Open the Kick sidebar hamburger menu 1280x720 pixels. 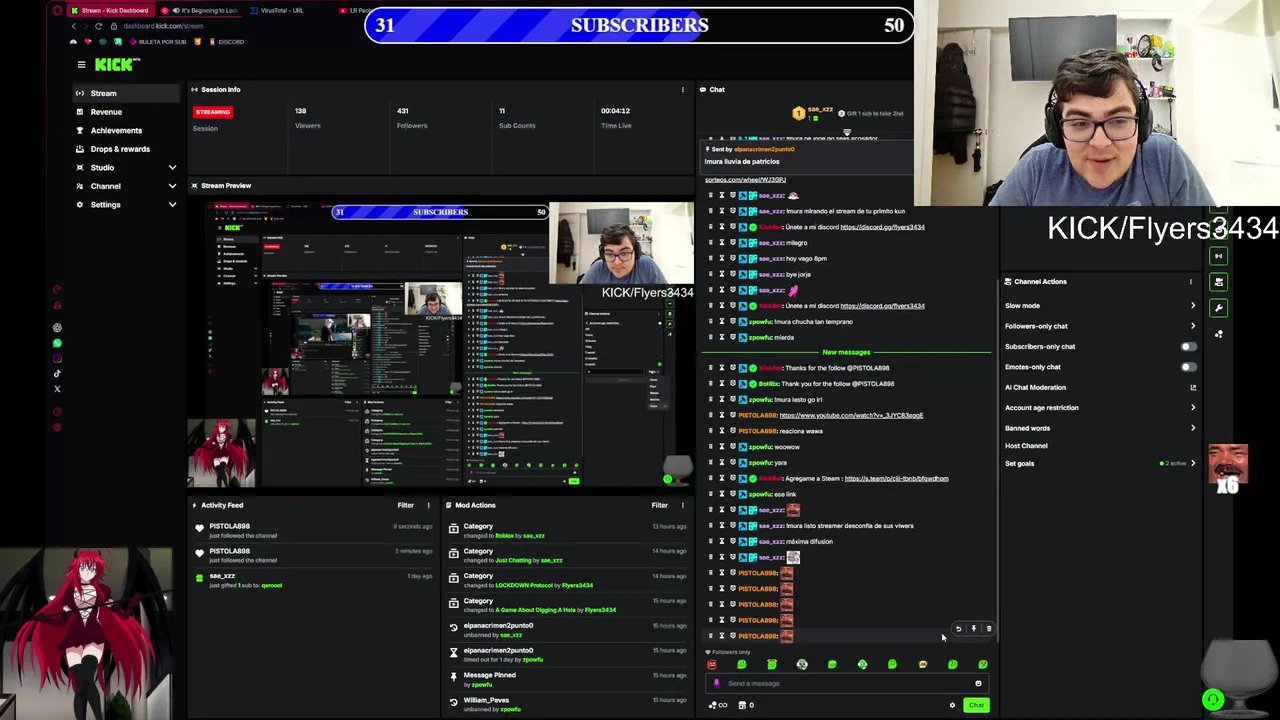[x=81, y=65]
